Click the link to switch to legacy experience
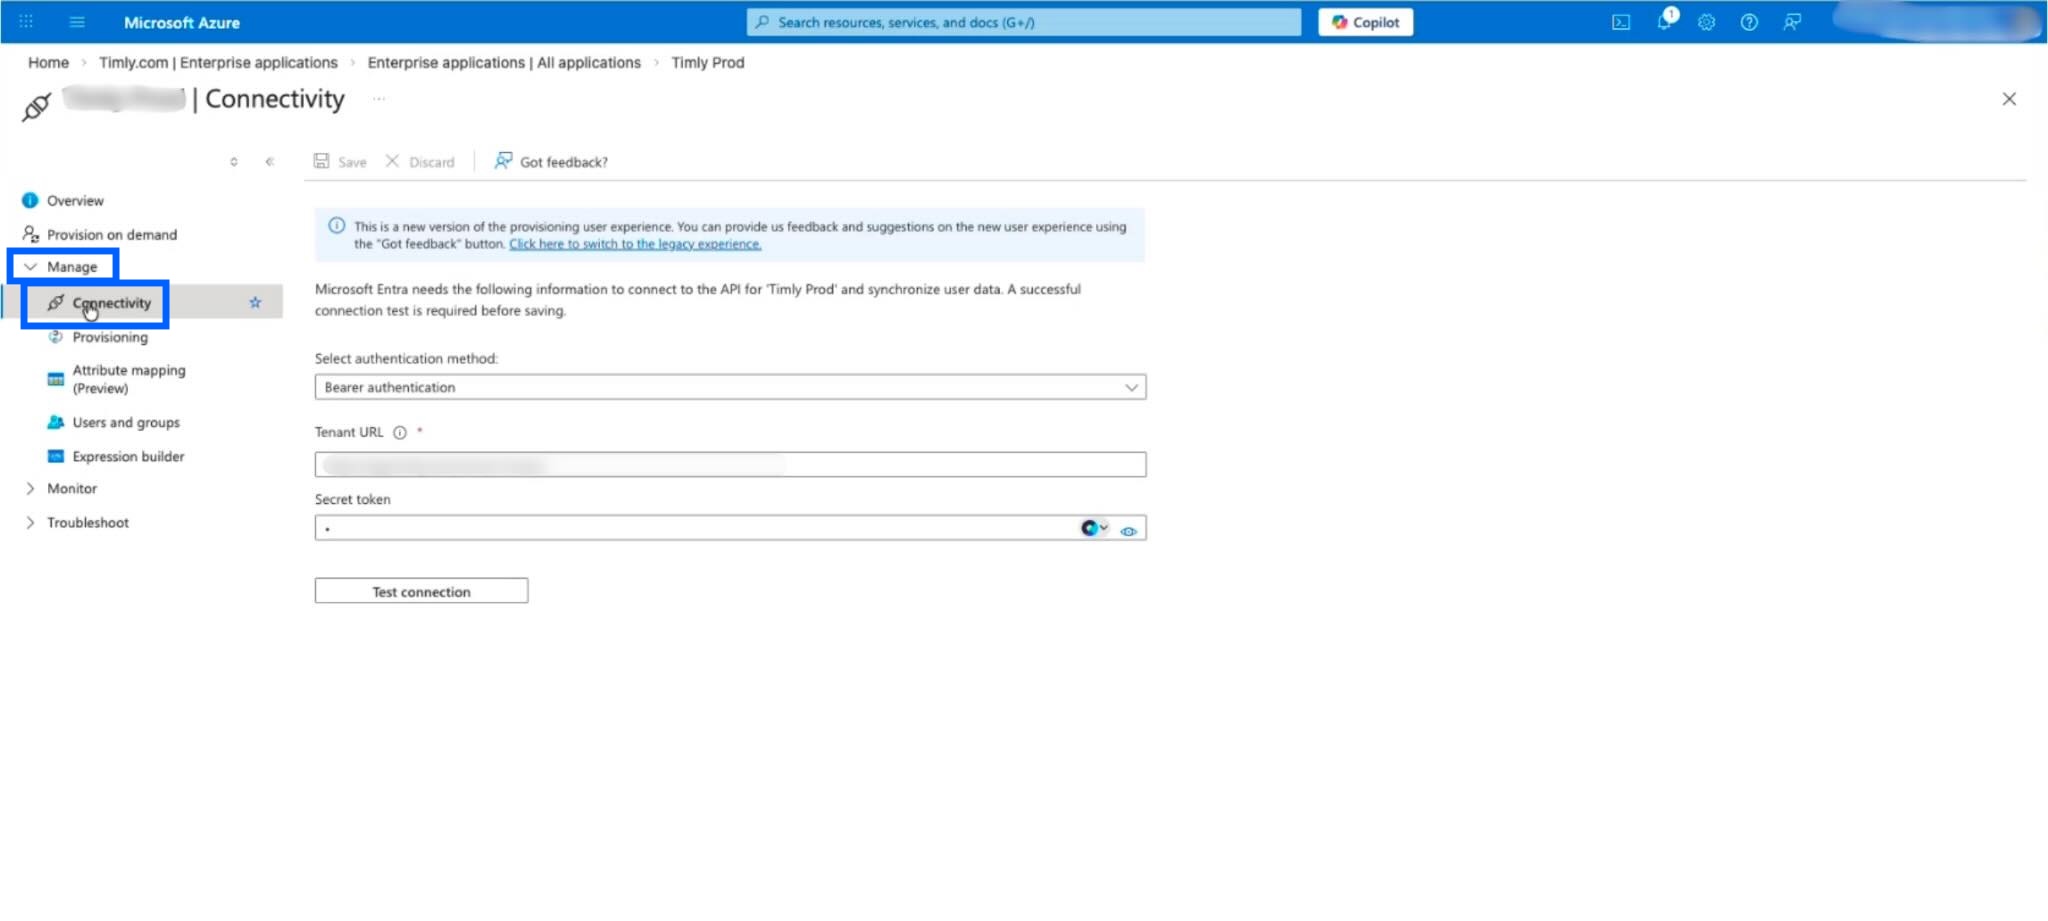Viewport: 2048px width, 921px height. point(635,244)
